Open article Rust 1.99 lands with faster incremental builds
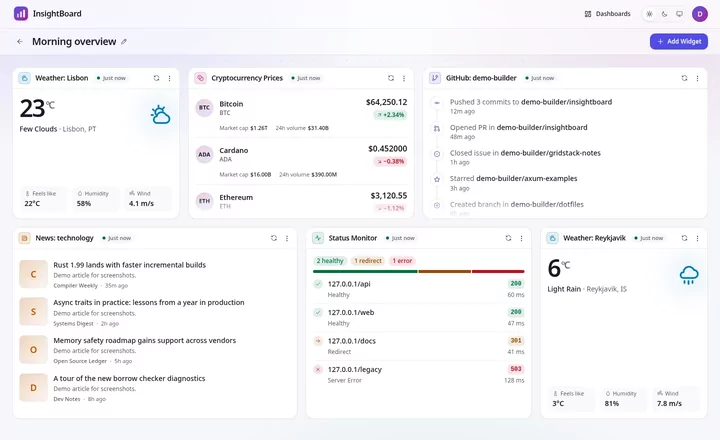The image size is (720, 440). click(129, 265)
